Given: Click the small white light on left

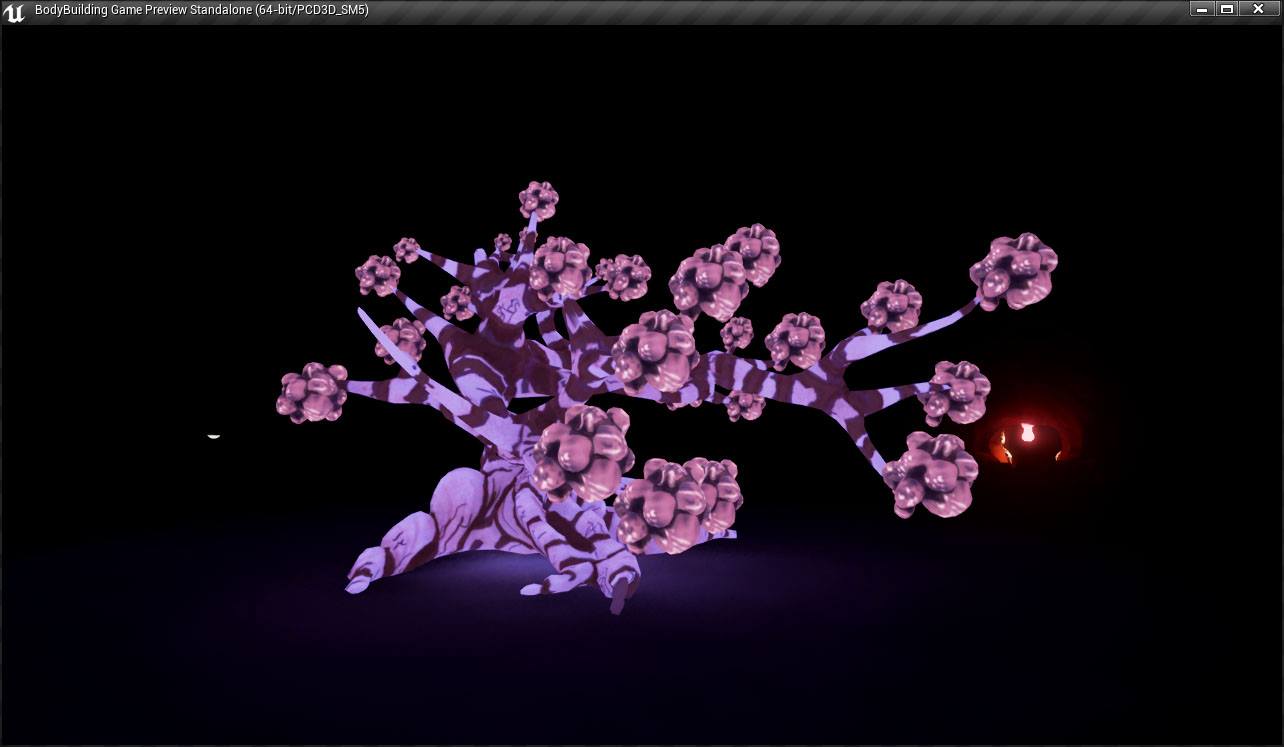Looking at the screenshot, I should point(213,436).
